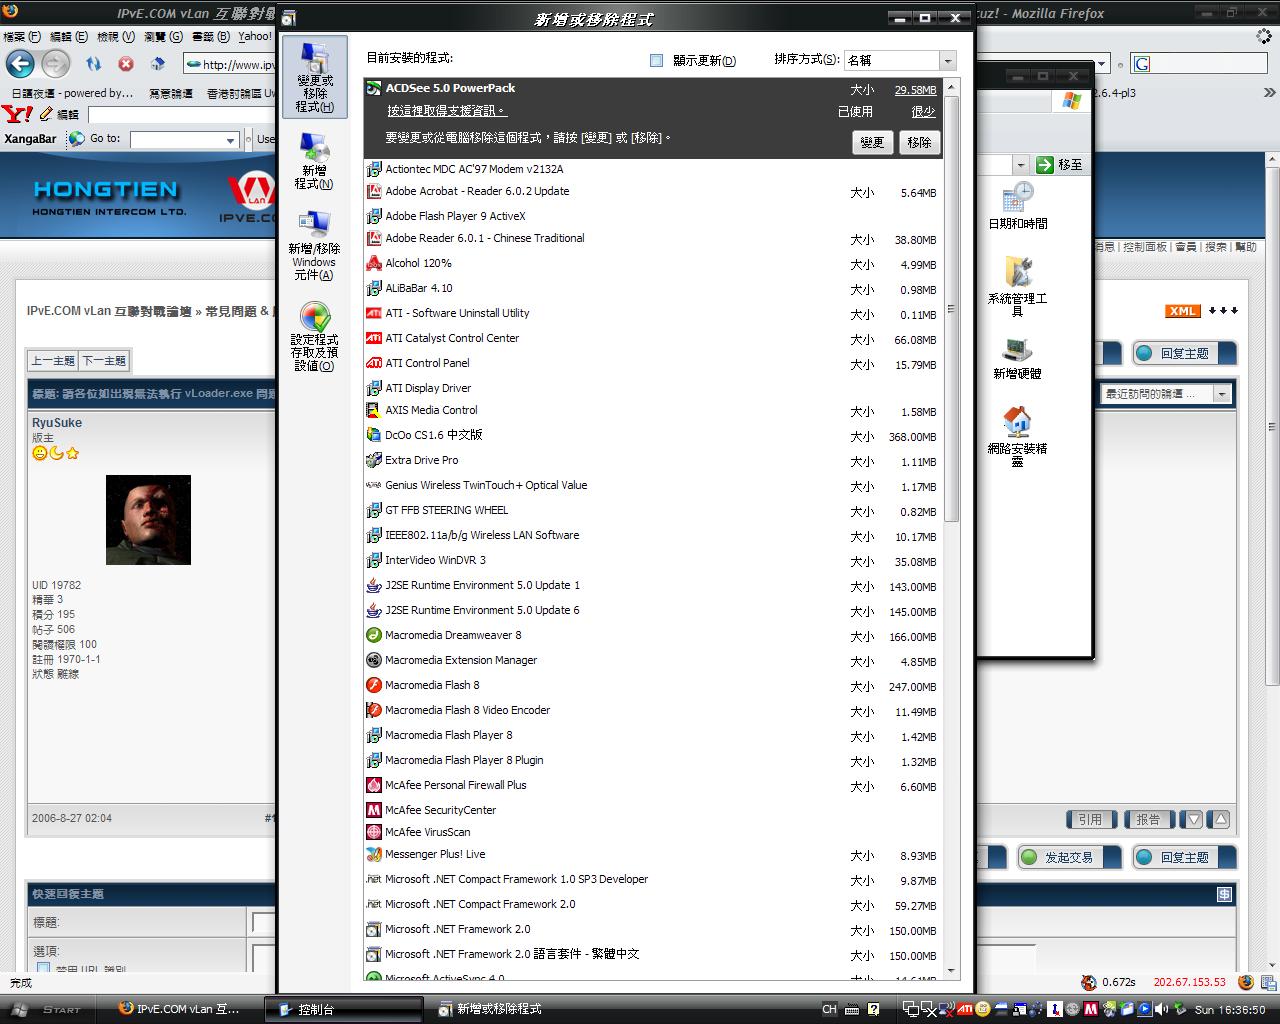Click the Google search box in Firefox
The height and width of the screenshot is (1024, 1280).
[x=1200, y=64]
